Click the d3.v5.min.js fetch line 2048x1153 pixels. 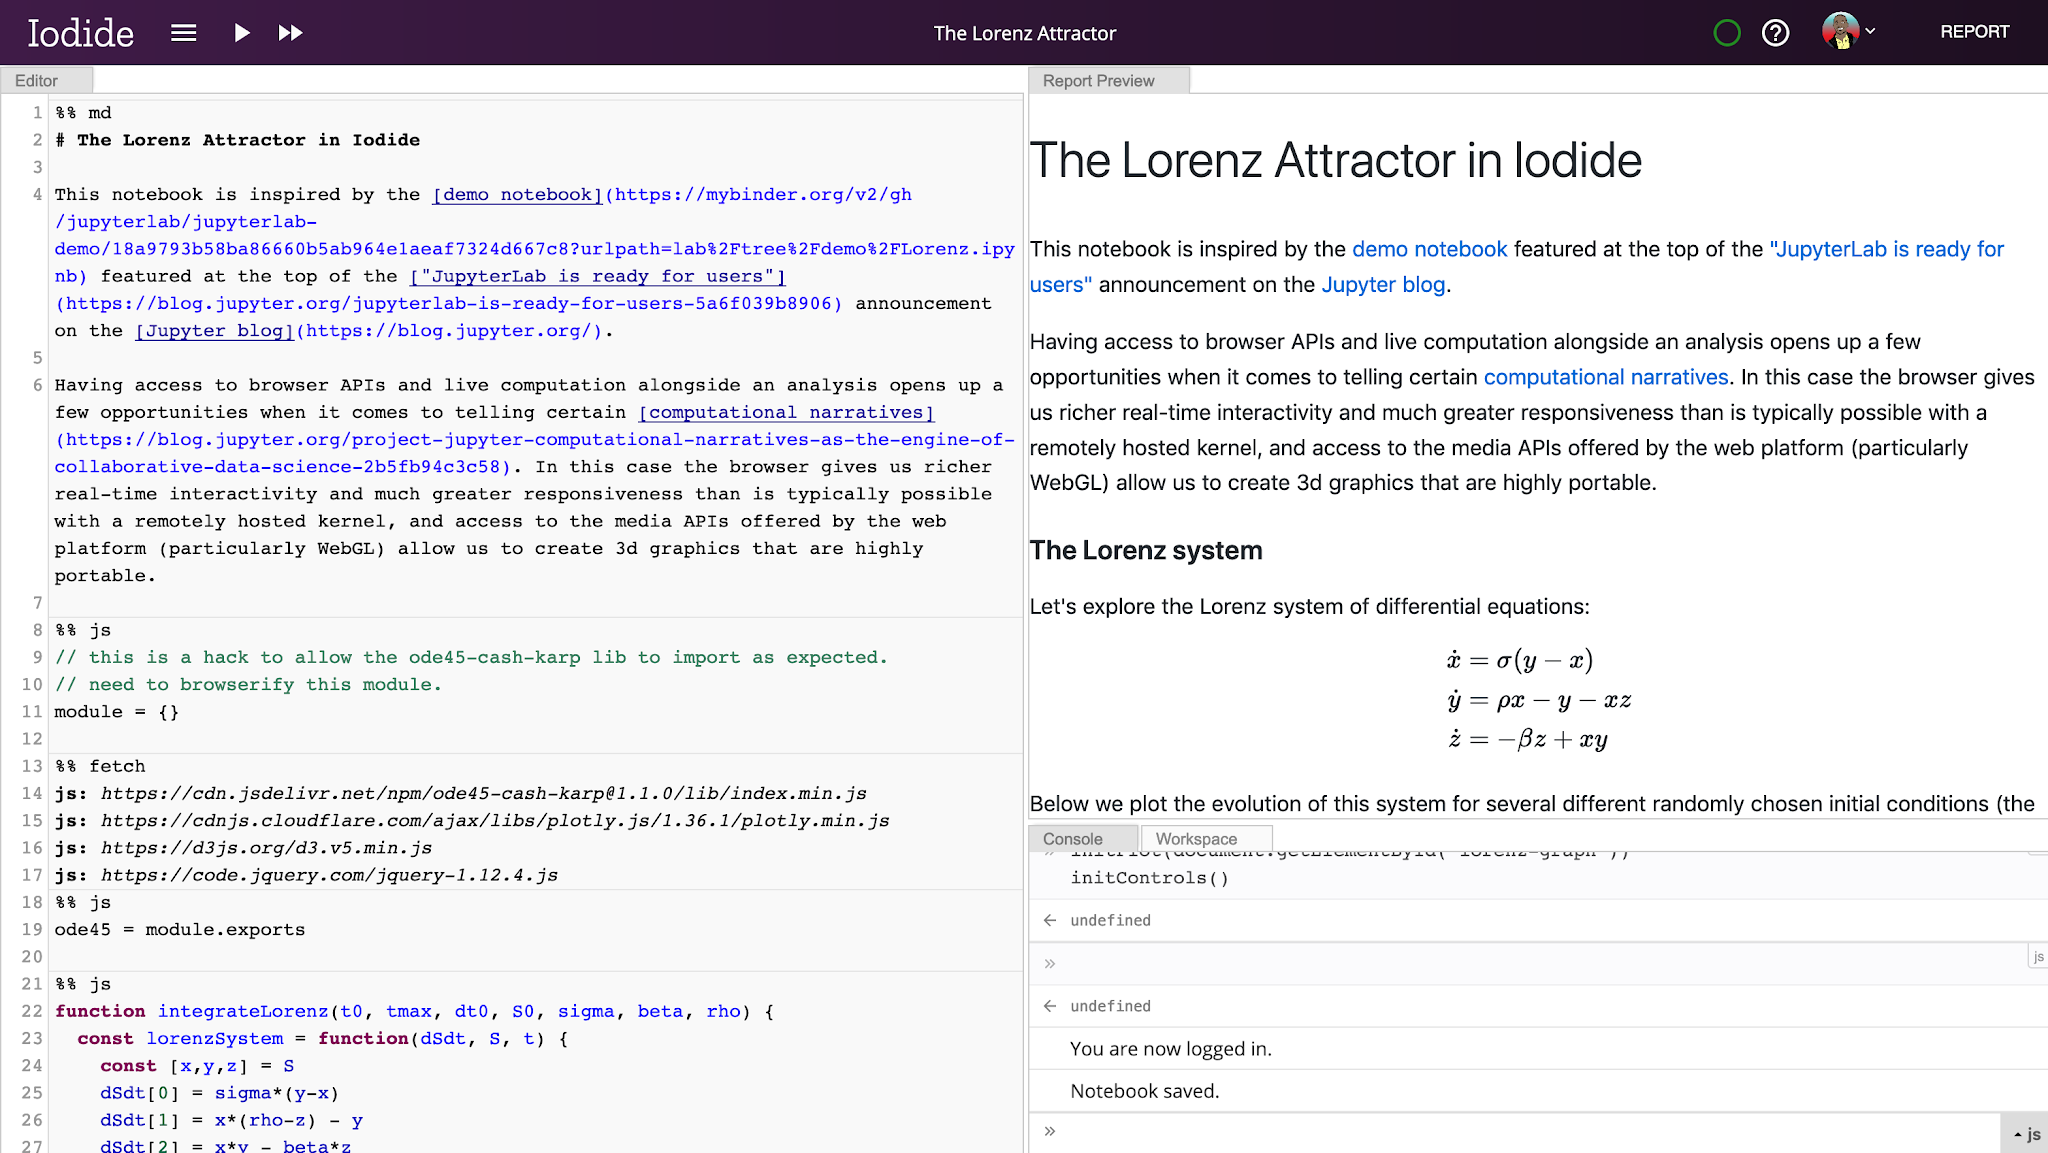click(243, 848)
